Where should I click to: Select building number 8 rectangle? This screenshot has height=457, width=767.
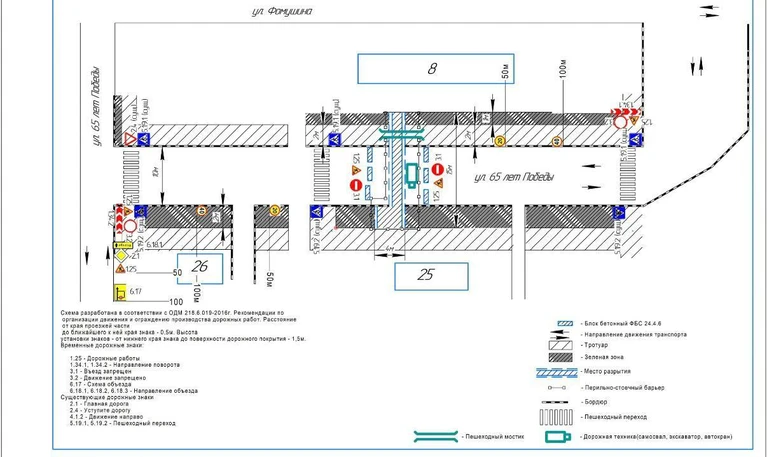coord(430,69)
